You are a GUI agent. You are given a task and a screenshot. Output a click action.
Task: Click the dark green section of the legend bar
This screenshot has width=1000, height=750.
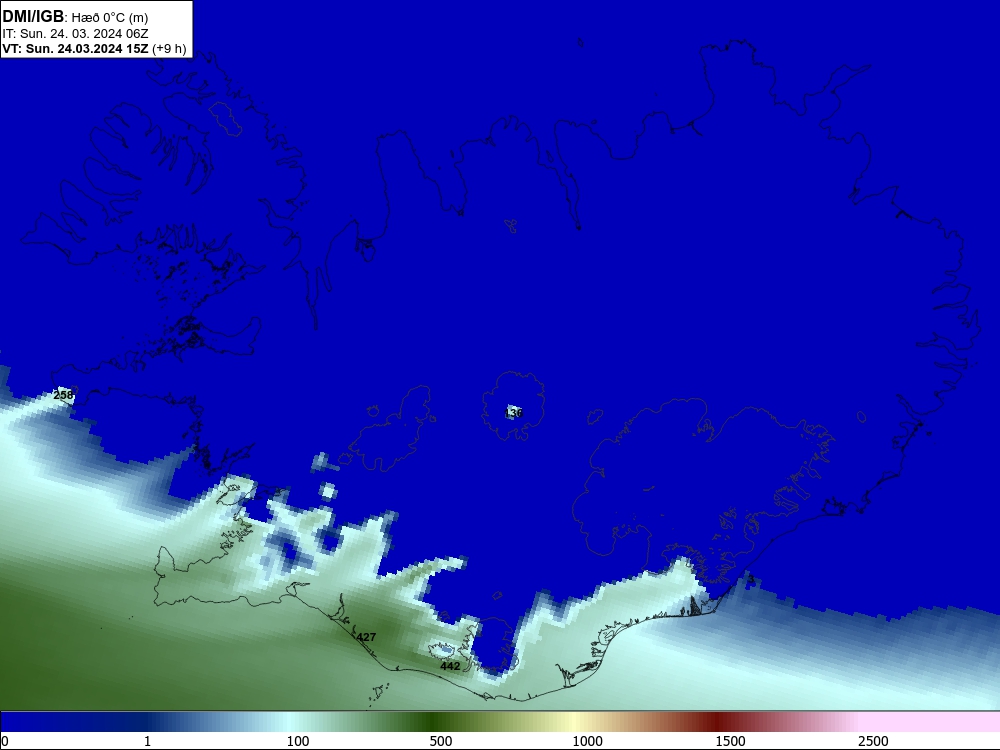(x=434, y=722)
